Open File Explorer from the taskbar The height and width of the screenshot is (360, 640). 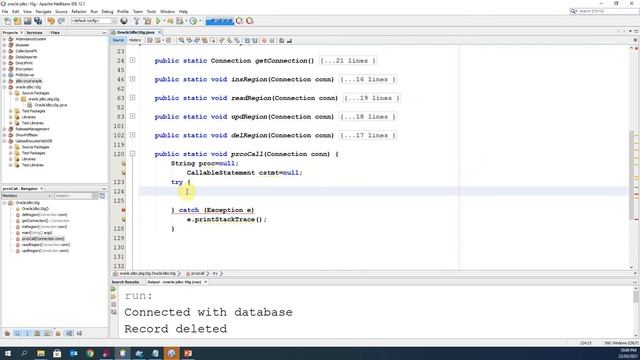pos(41,353)
